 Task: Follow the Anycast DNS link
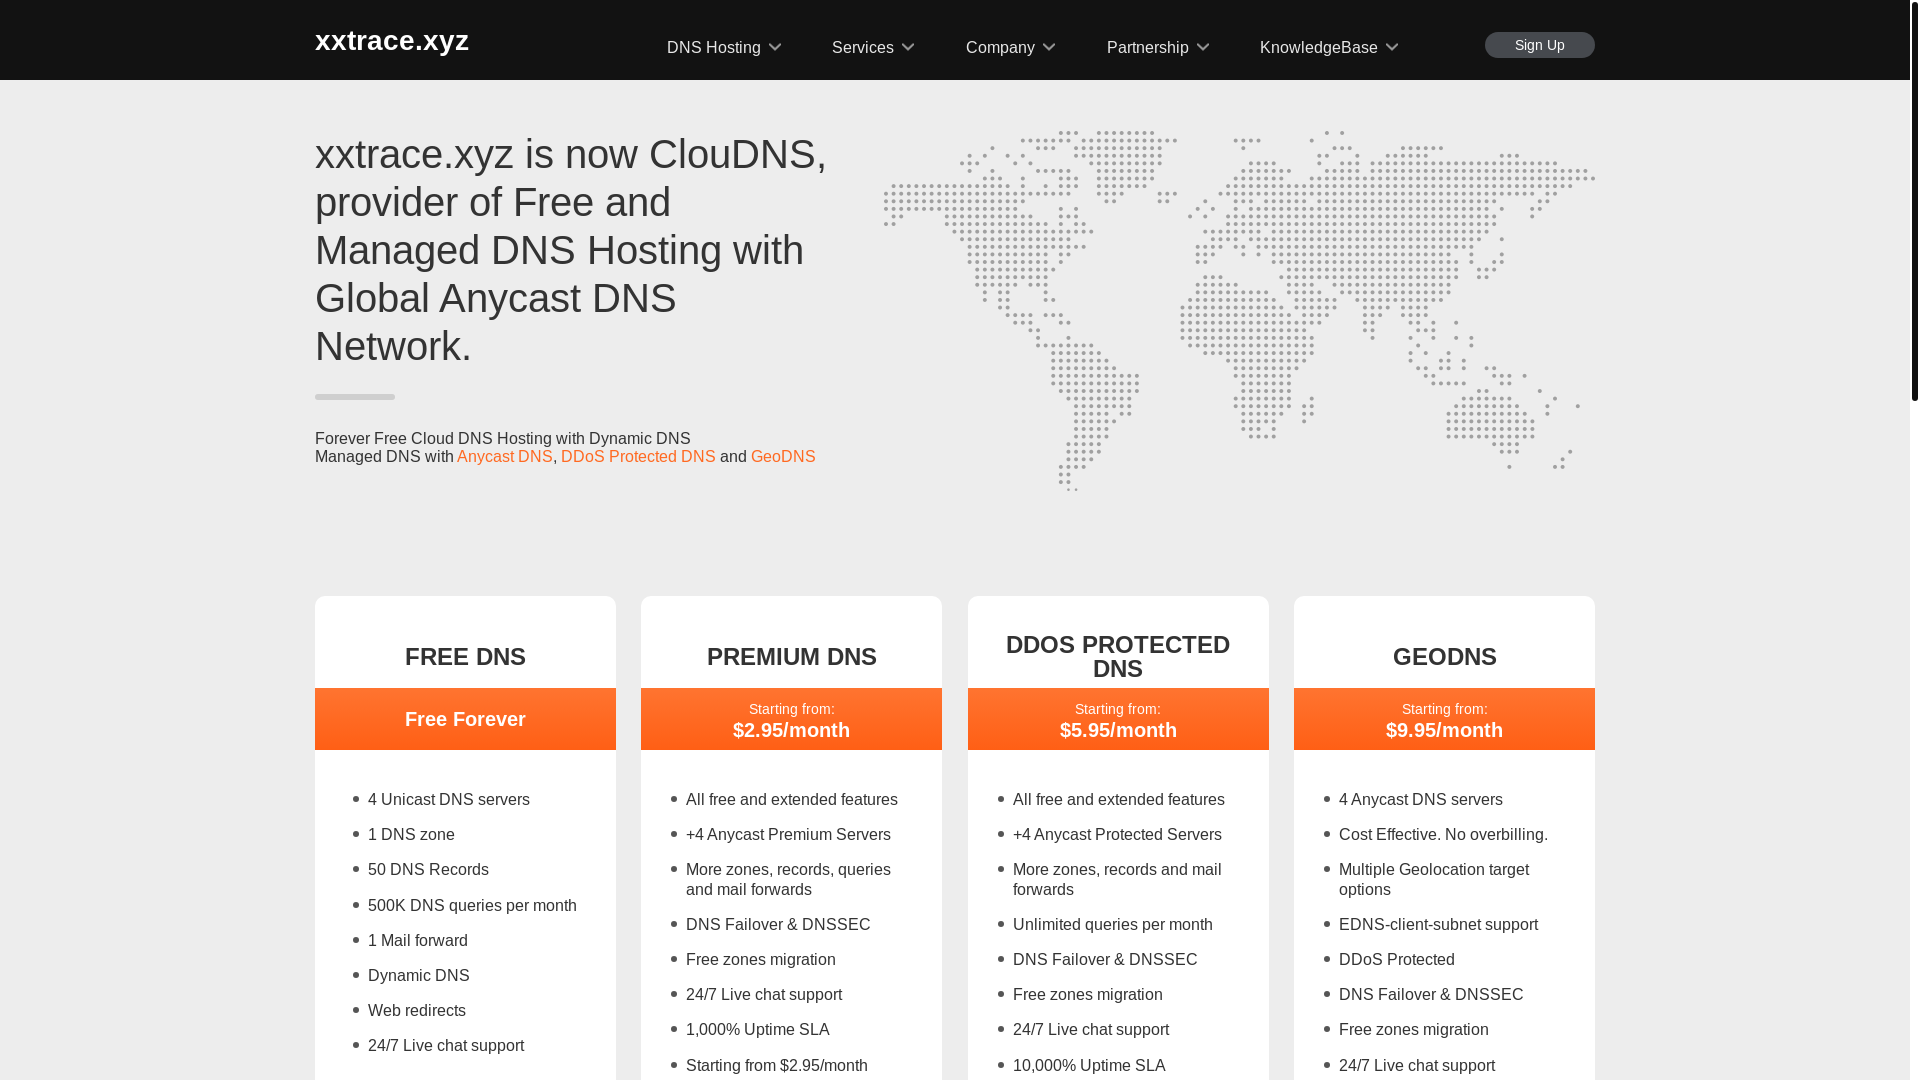504,456
